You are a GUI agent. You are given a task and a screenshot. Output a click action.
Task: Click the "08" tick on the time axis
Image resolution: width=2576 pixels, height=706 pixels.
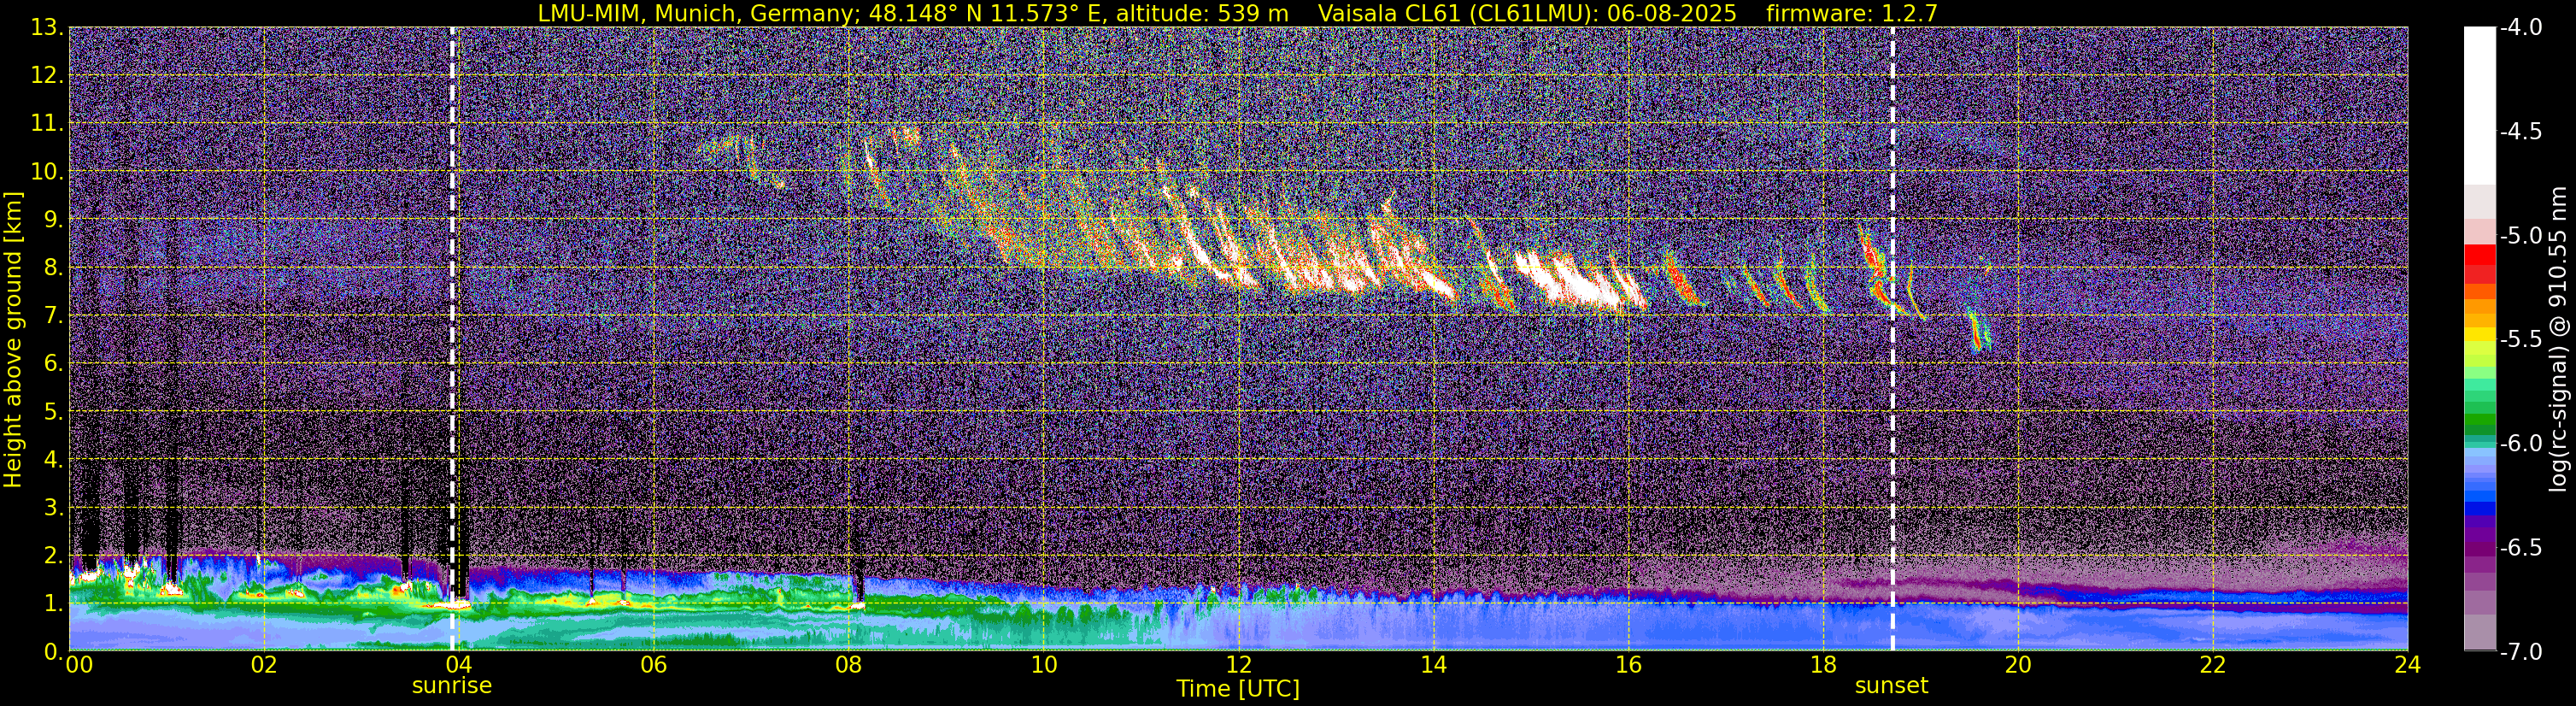point(849,666)
